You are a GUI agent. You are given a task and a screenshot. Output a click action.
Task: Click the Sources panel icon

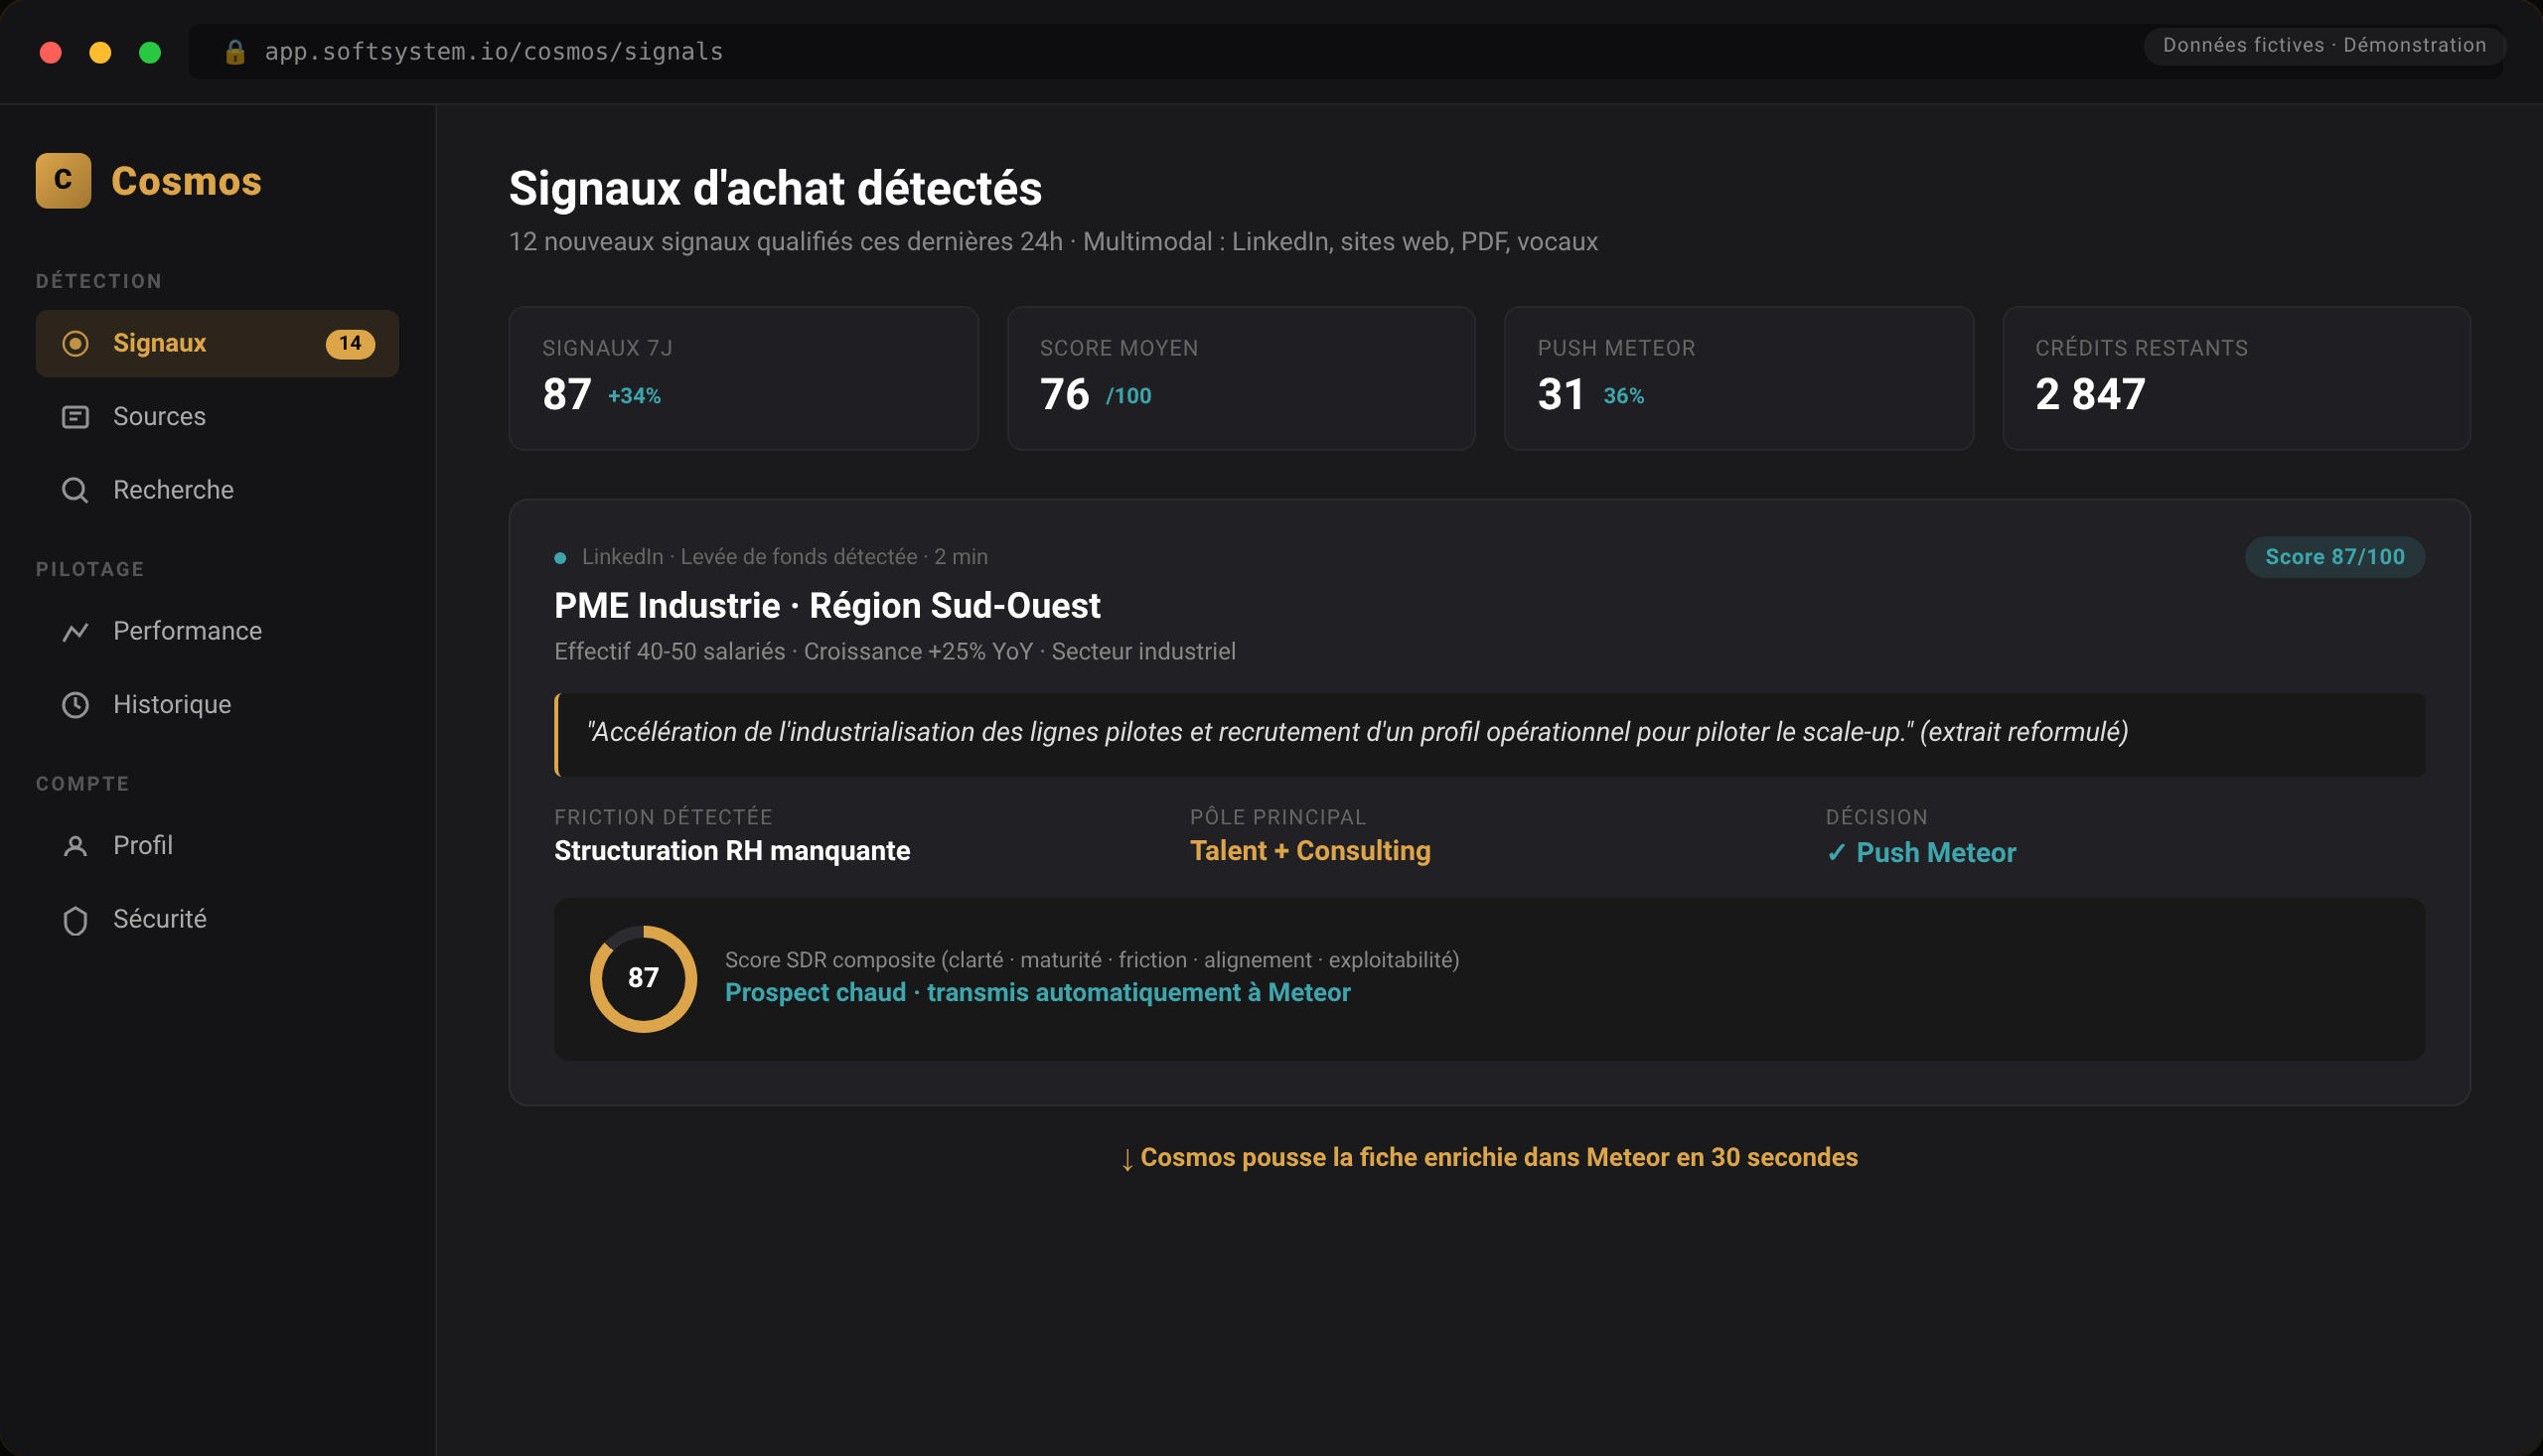coord(75,417)
